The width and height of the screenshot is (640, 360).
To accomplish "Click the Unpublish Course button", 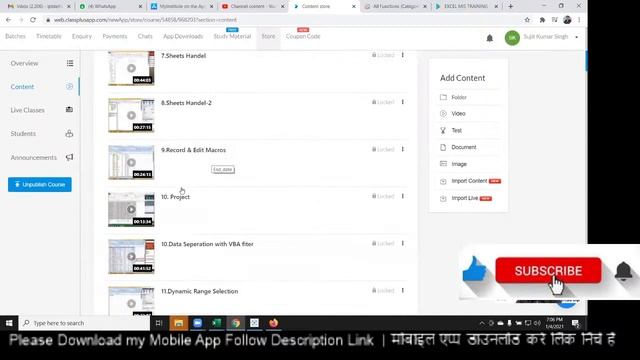I will 40,184.
